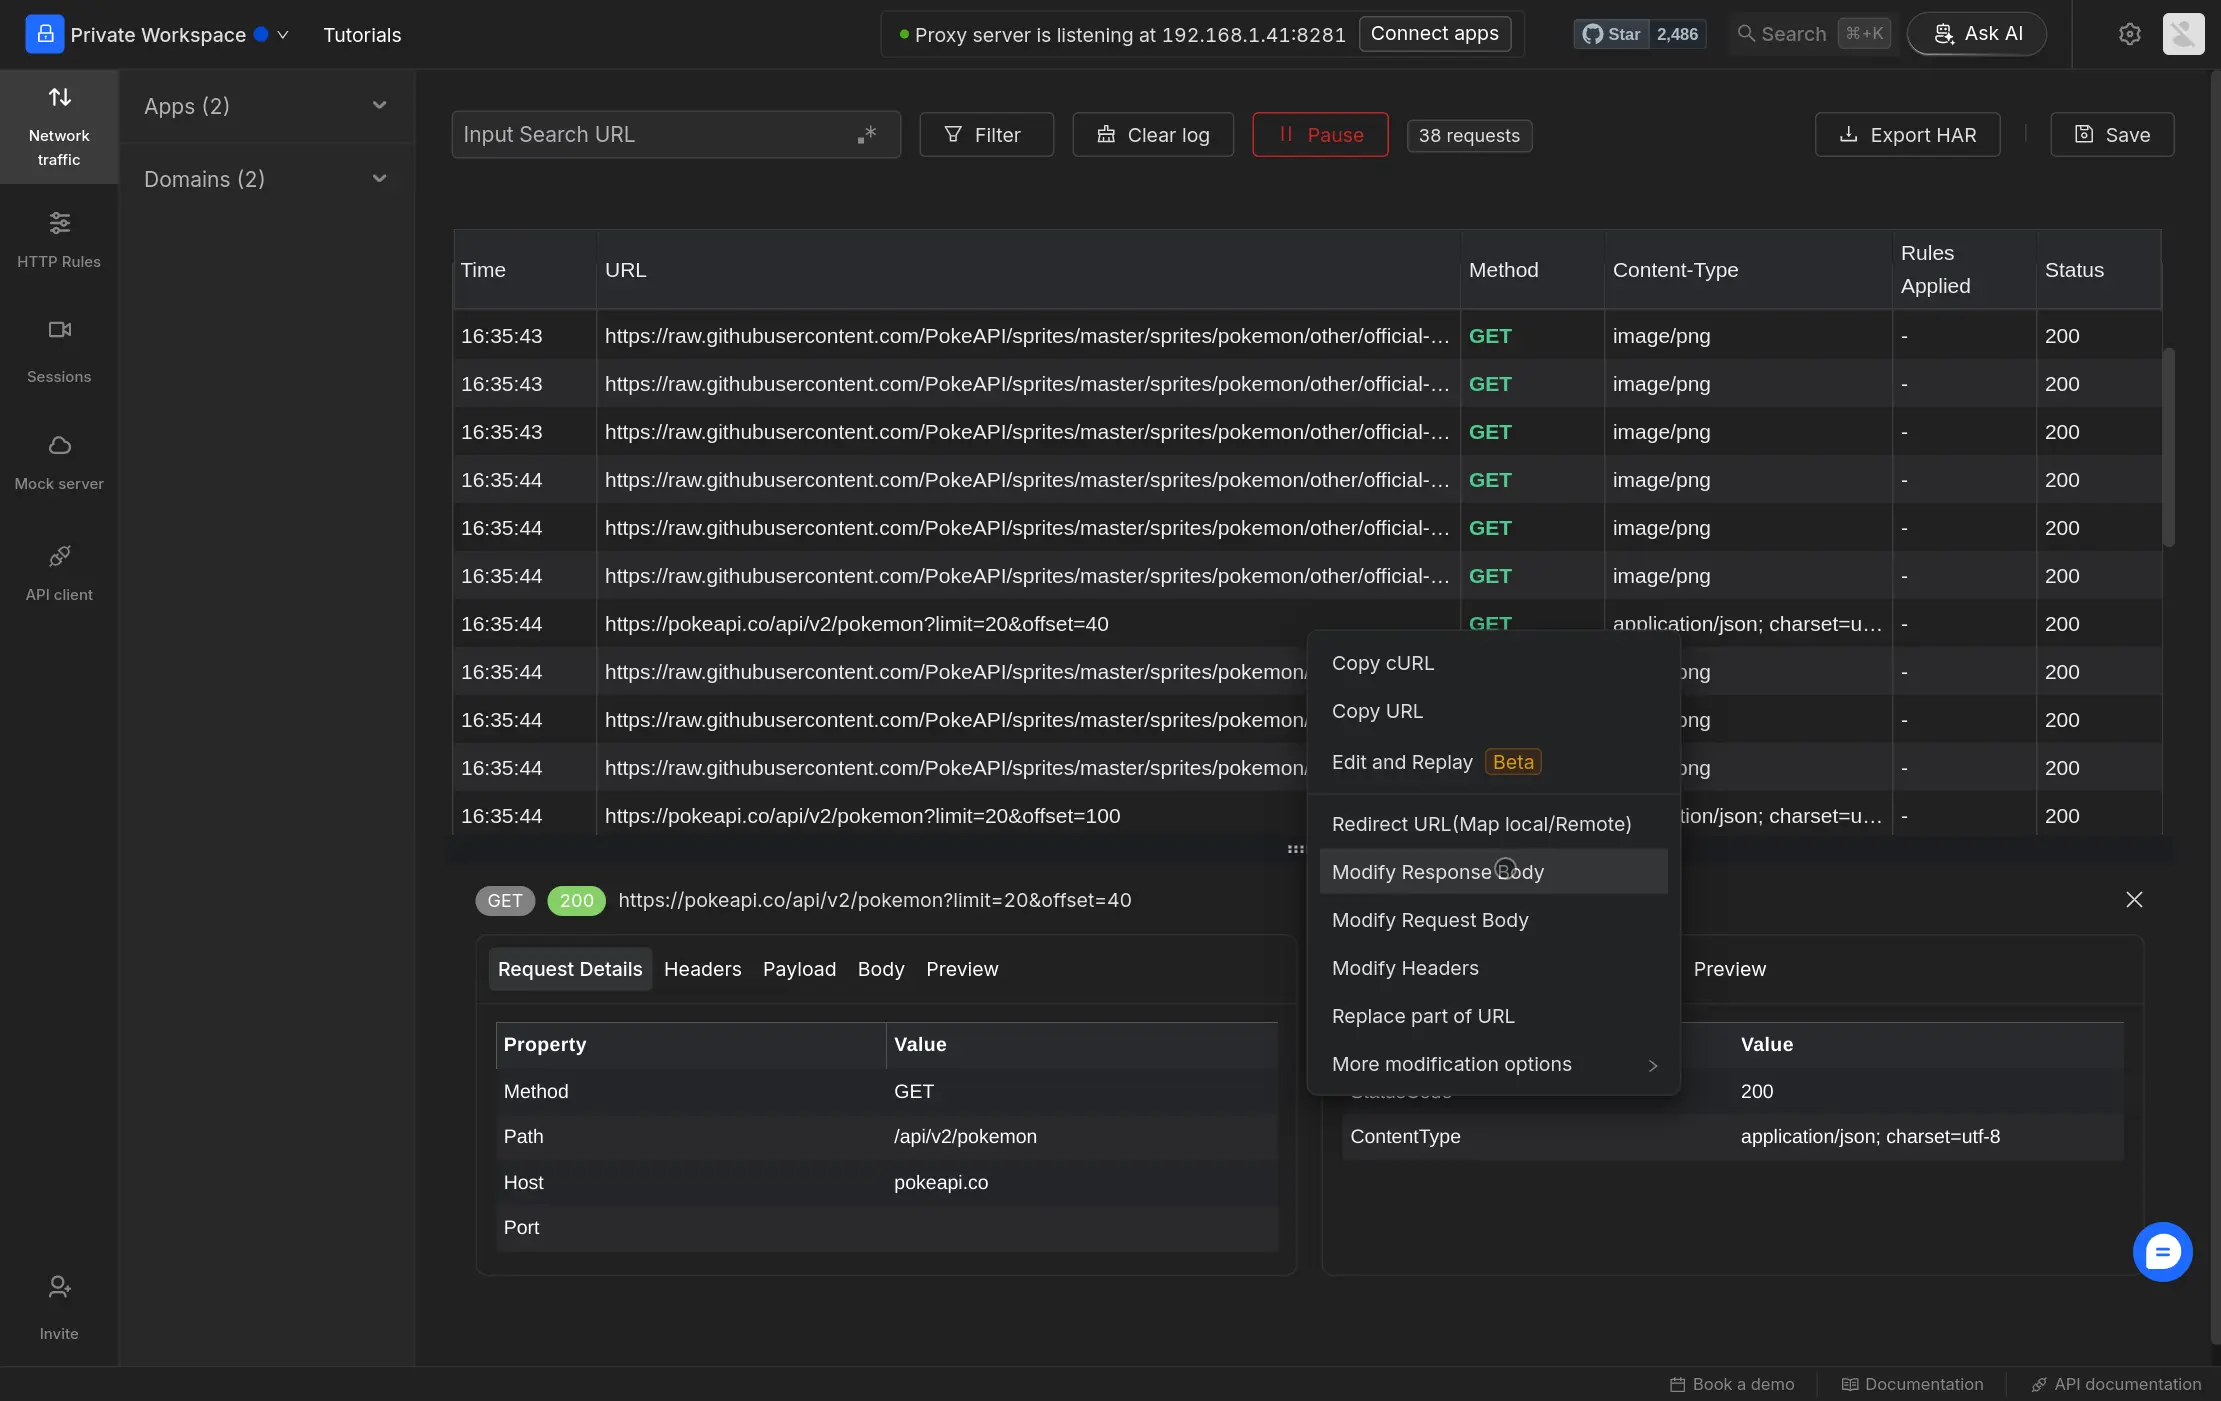Click the Export HAR button
This screenshot has width=2221, height=1401.
pyautogui.click(x=1907, y=134)
